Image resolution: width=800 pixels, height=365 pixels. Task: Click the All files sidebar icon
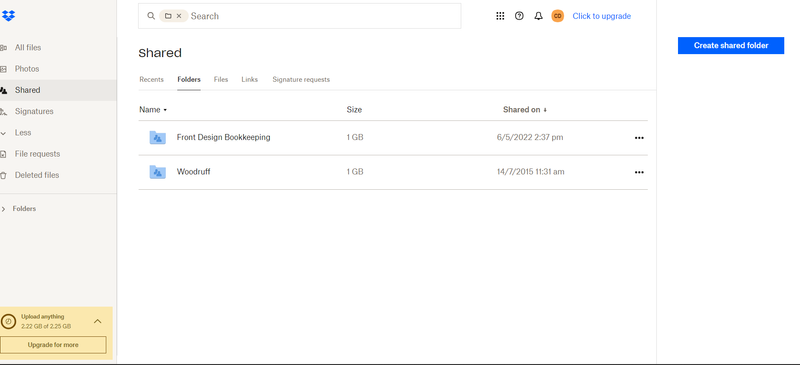(x=3, y=47)
